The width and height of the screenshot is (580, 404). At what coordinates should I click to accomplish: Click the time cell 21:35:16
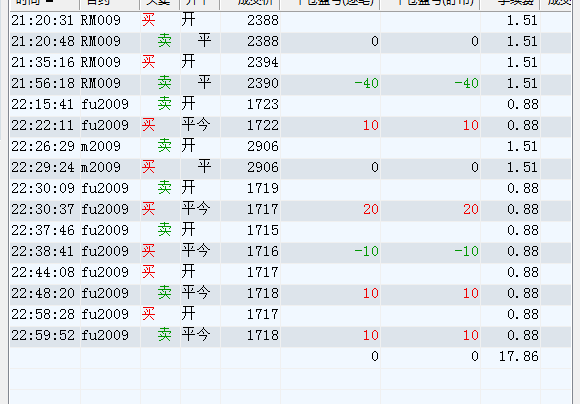43,62
